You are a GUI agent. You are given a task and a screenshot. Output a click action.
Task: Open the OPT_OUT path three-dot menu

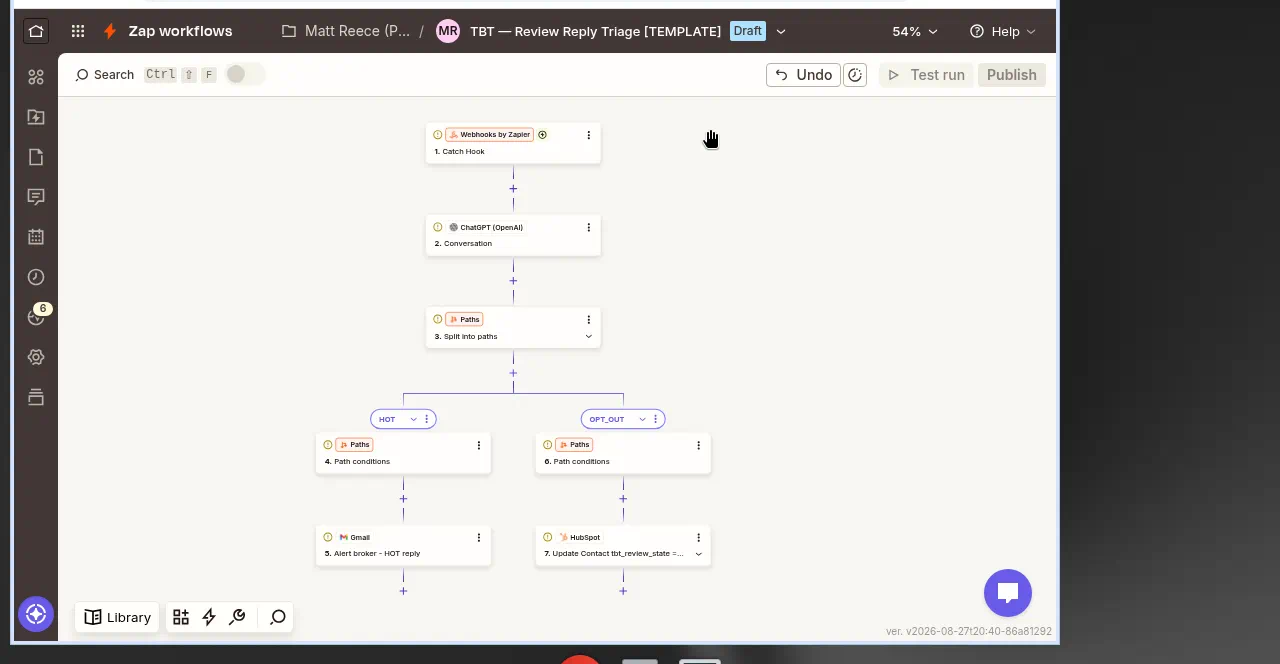(656, 419)
